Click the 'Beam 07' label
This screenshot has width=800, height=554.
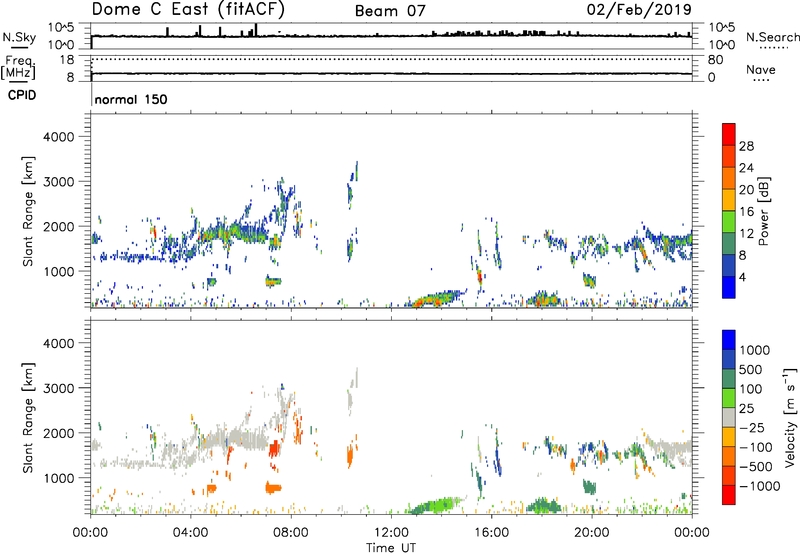[390, 11]
